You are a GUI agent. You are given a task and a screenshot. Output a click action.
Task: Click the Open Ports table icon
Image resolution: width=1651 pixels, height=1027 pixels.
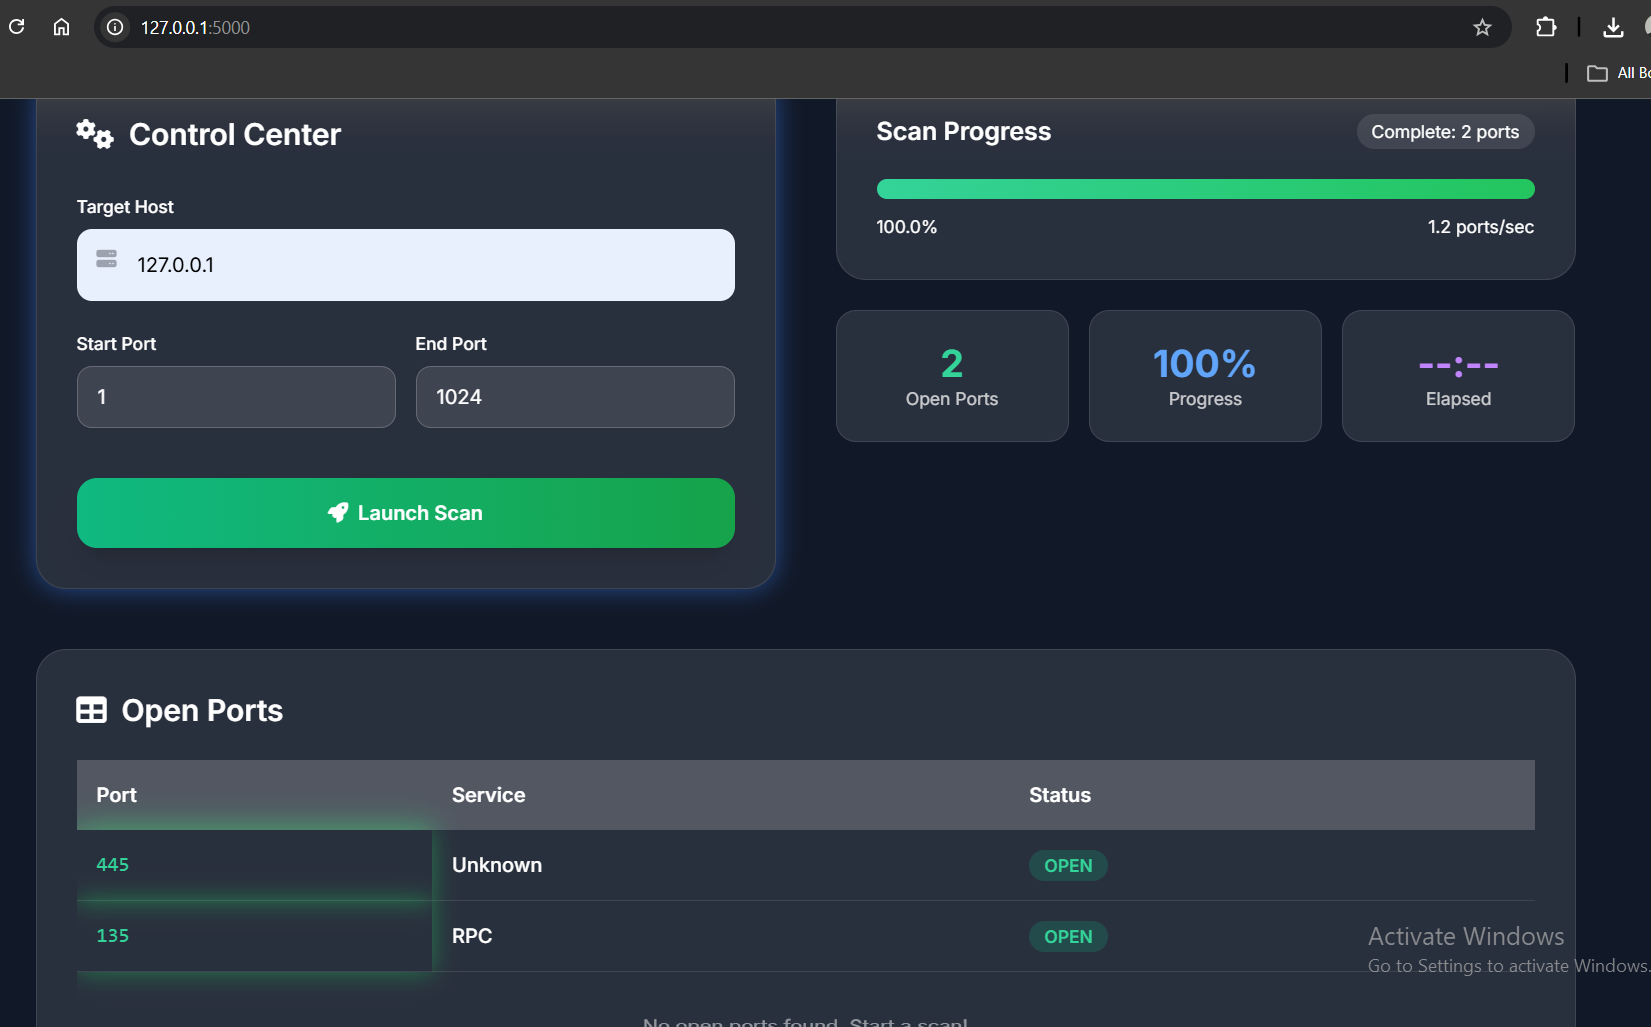click(92, 710)
